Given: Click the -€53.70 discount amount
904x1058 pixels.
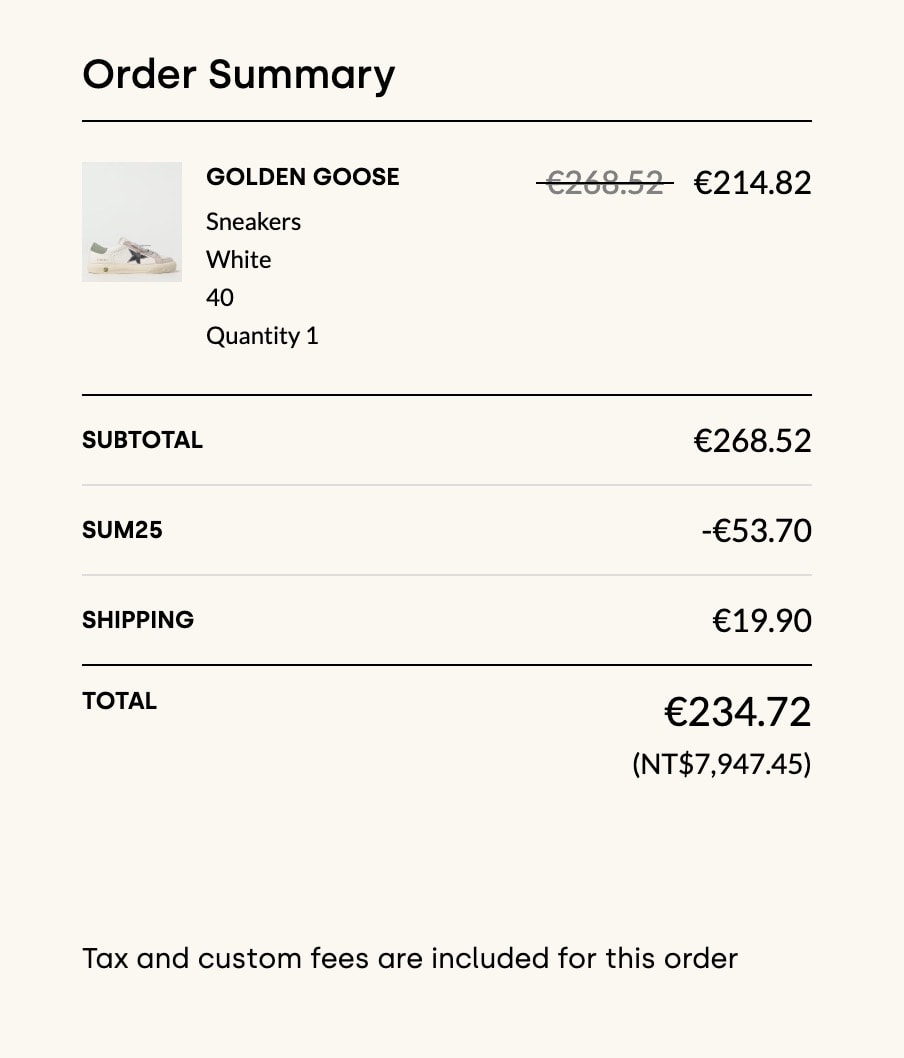Looking at the screenshot, I should [x=756, y=531].
